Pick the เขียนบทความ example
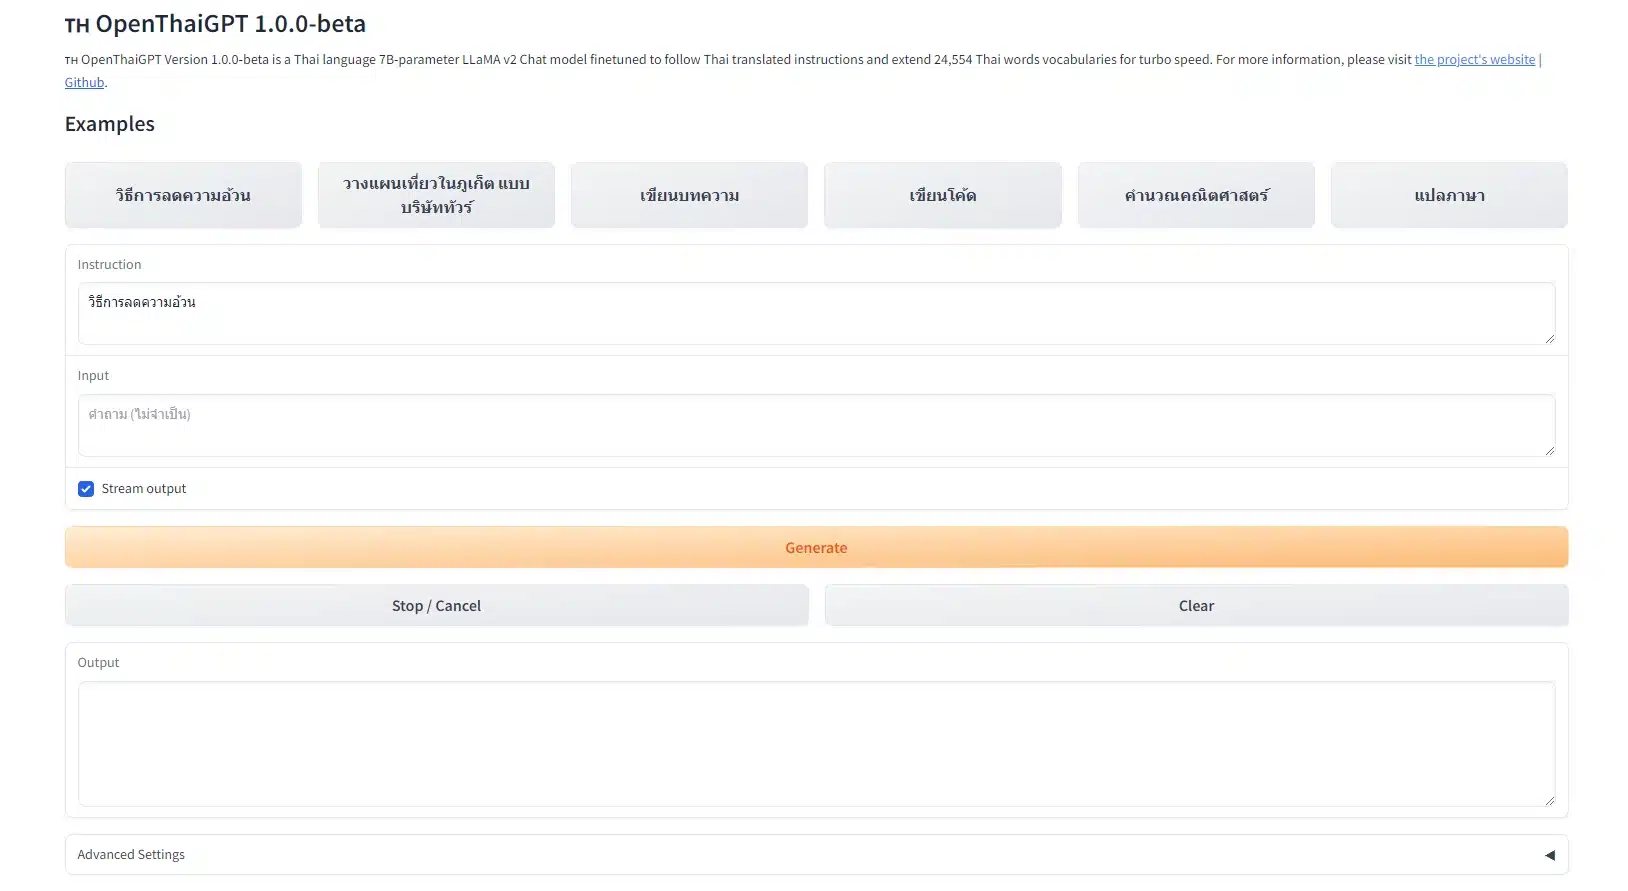The image size is (1628, 891). 689,195
